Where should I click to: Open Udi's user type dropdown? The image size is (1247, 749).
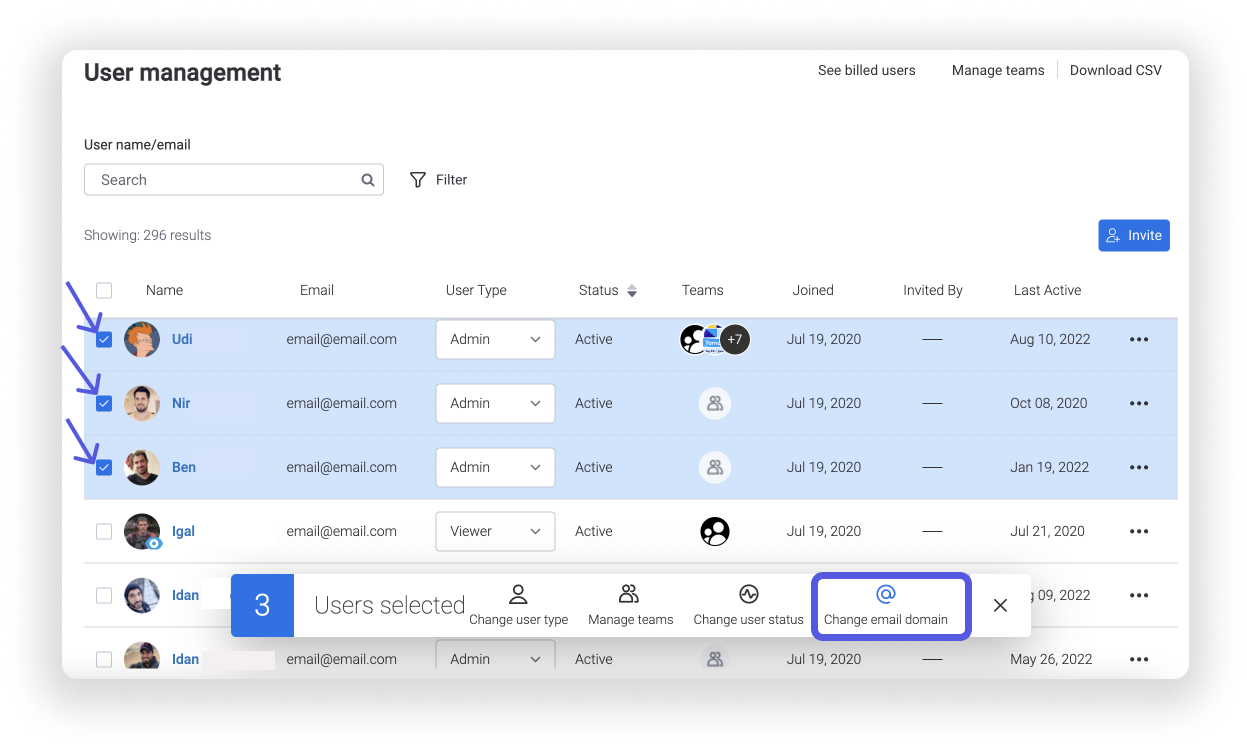click(x=494, y=339)
